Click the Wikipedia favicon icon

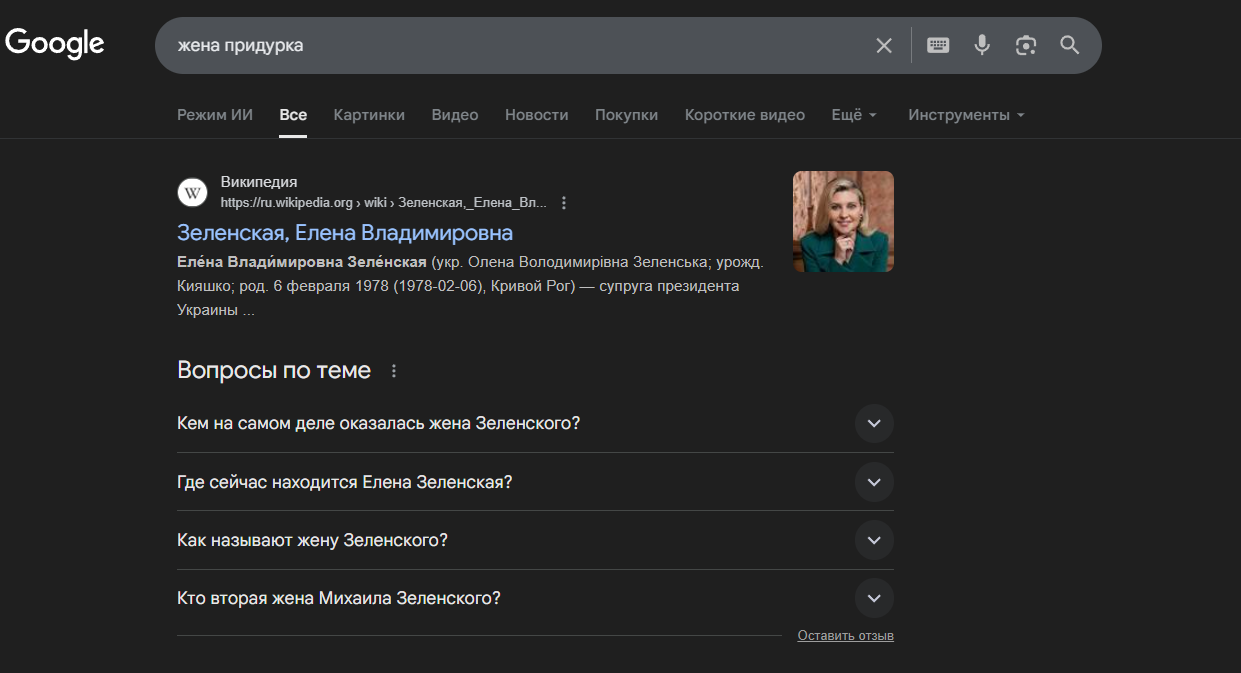click(x=192, y=192)
